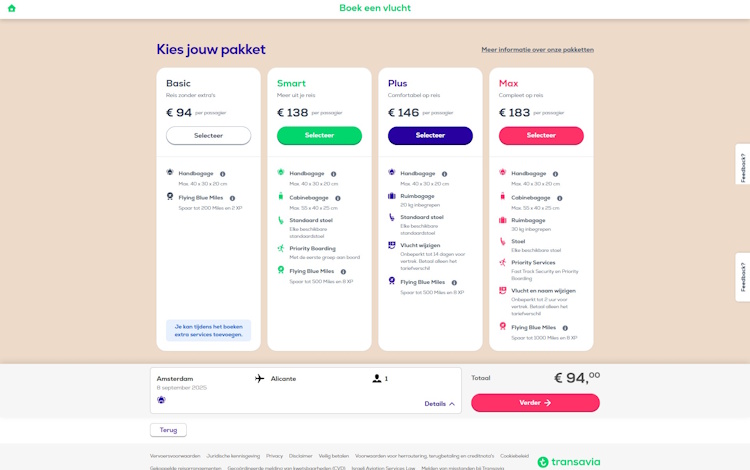This screenshot has height=470, width=750.
Task: Select the Basic package for €94
Action: pos(209,136)
